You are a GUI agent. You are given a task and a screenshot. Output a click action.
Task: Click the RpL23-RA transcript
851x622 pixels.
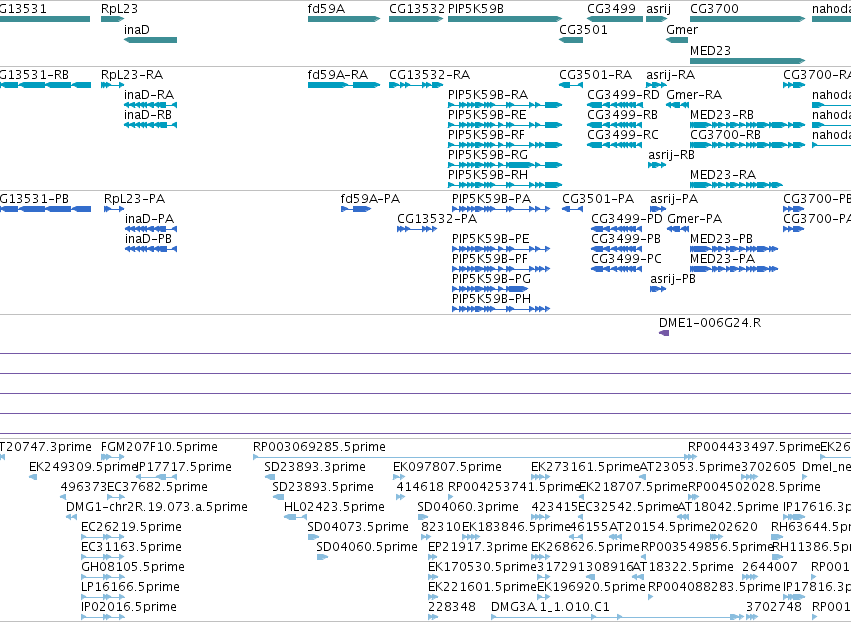(112, 85)
